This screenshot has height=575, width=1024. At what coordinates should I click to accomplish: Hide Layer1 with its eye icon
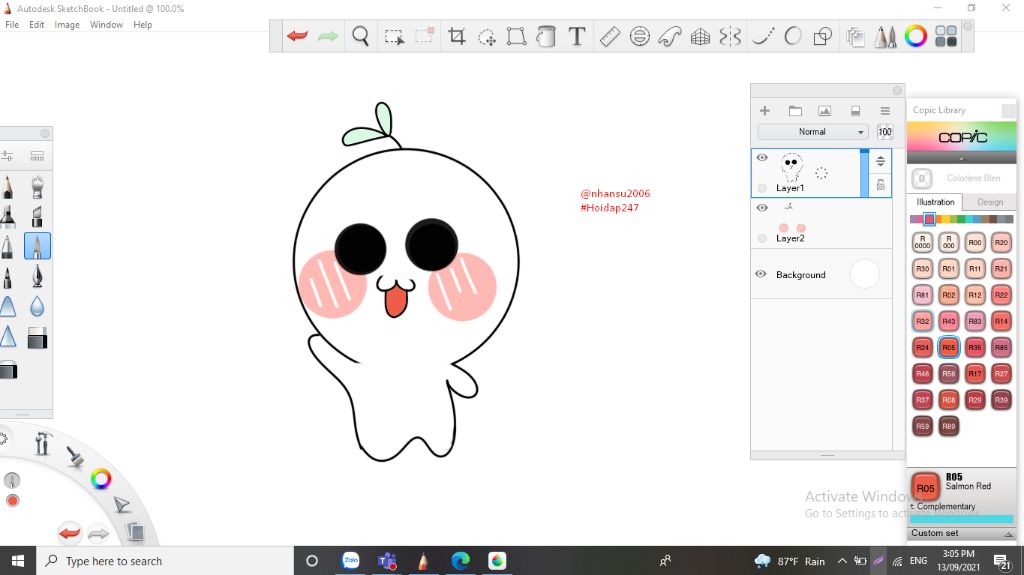coord(762,157)
